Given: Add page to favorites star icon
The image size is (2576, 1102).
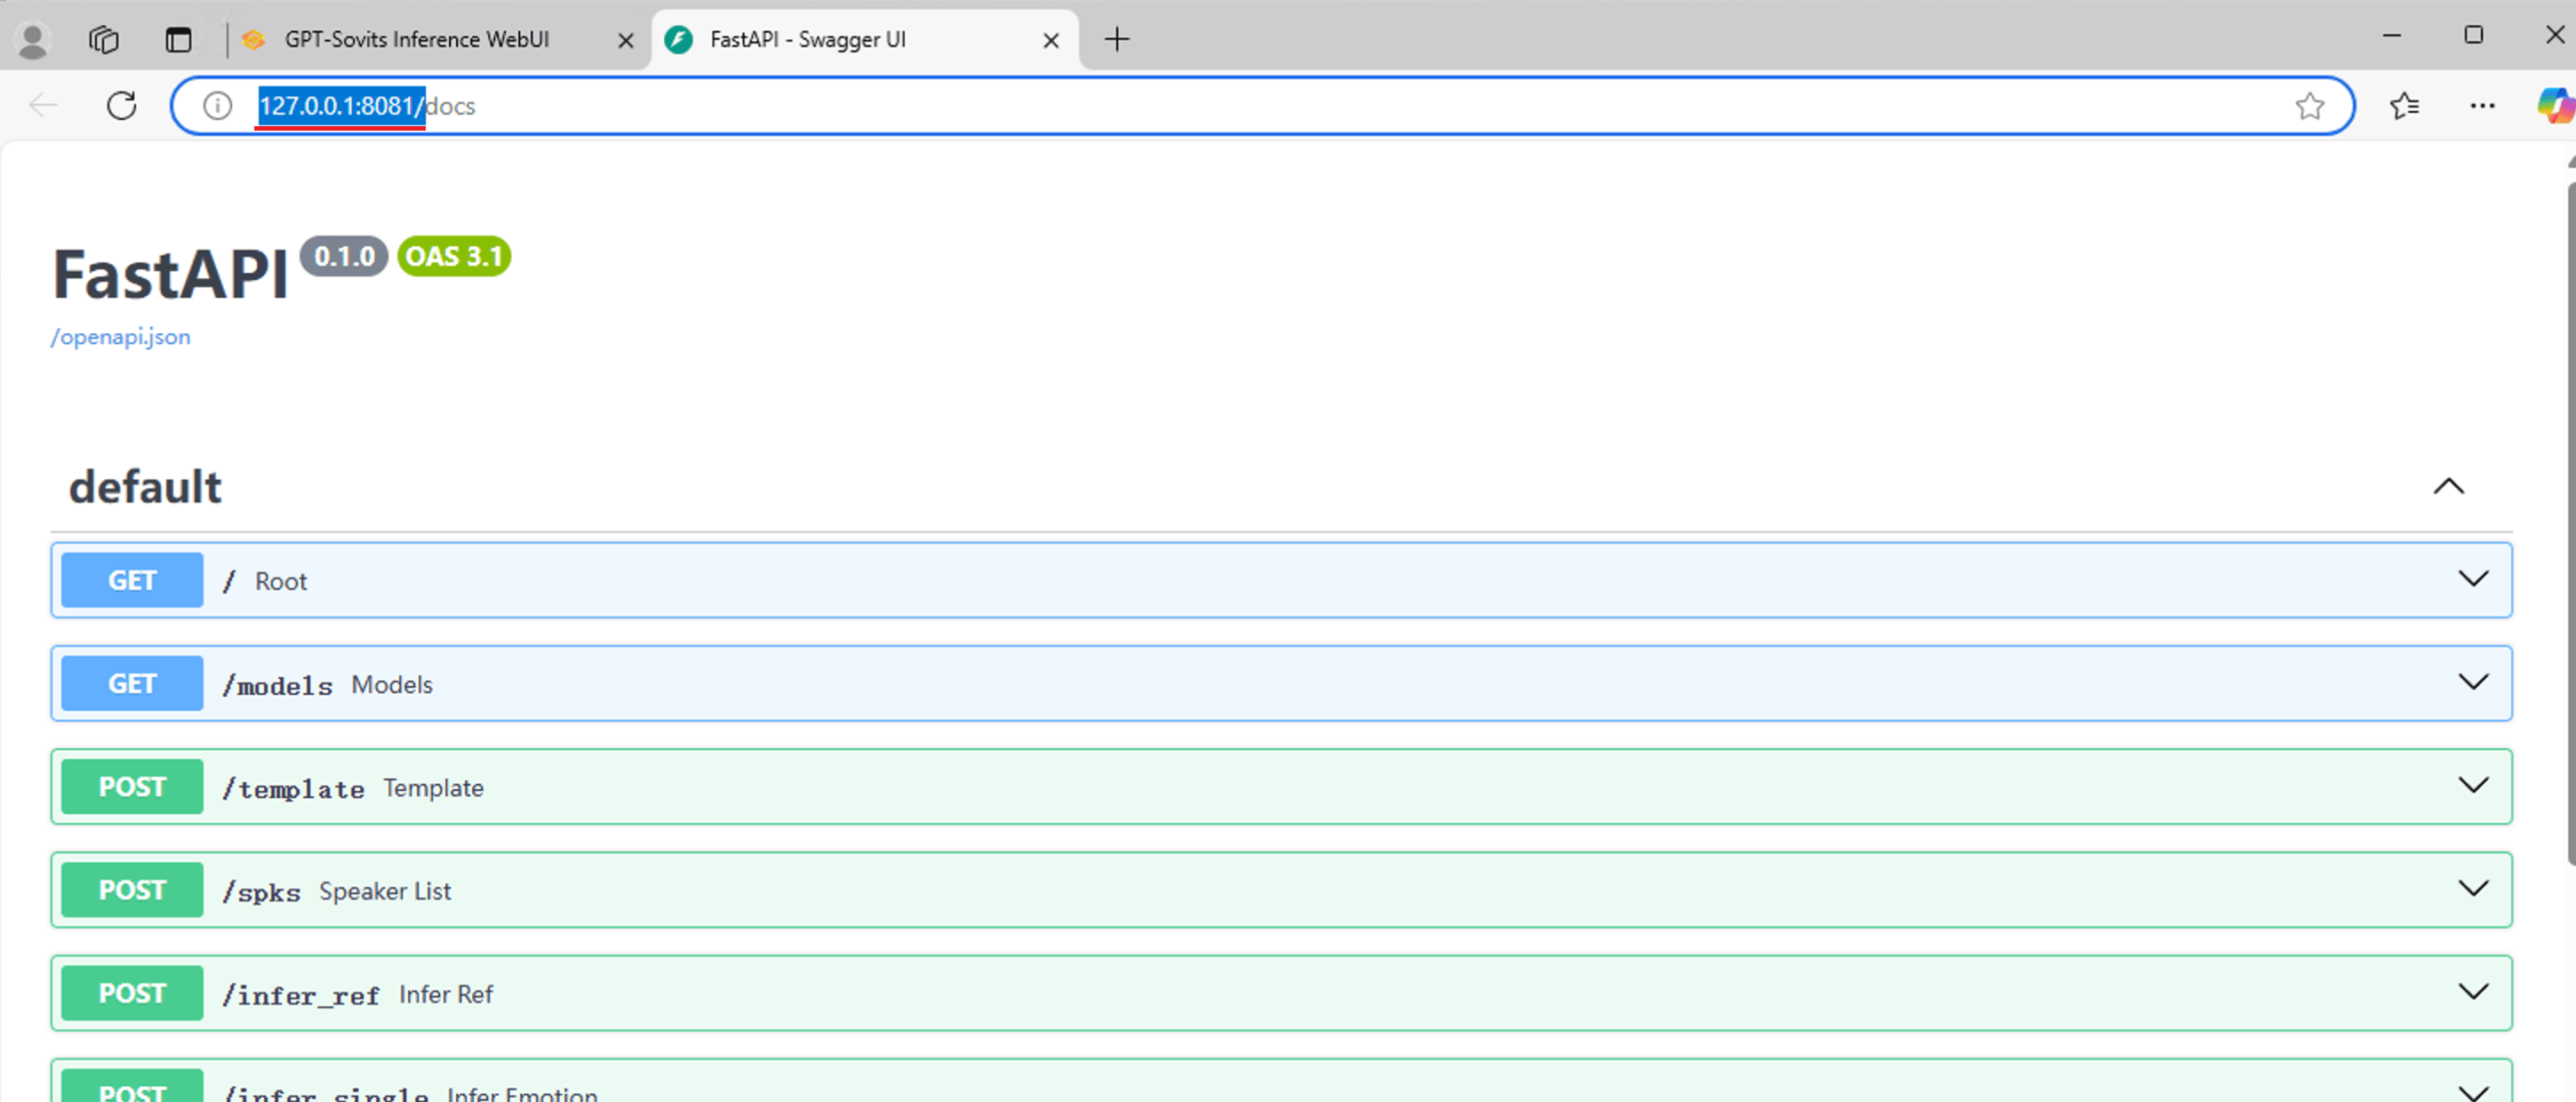Looking at the screenshot, I should click(x=2309, y=105).
